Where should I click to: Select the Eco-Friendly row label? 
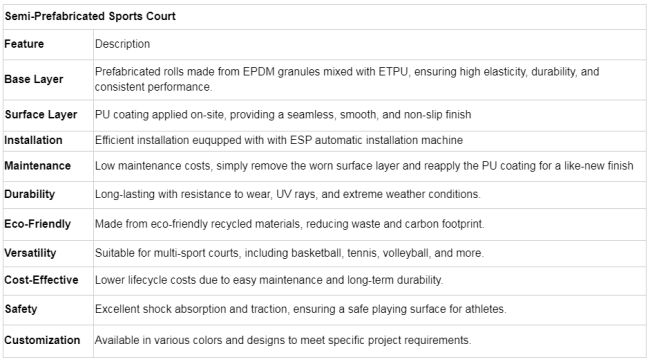[37, 224]
